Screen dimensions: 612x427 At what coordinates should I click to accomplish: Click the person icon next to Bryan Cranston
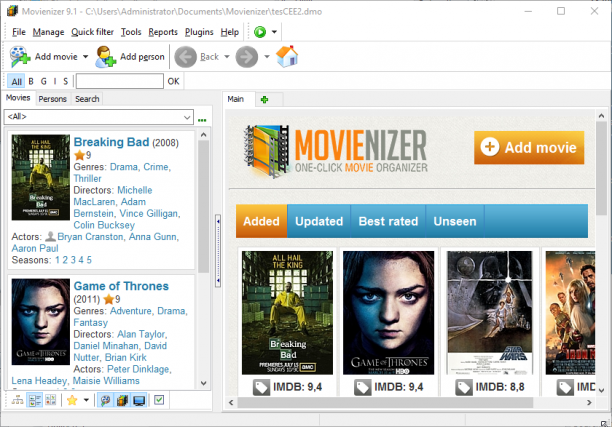pyautogui.click(x=50, y=237)
